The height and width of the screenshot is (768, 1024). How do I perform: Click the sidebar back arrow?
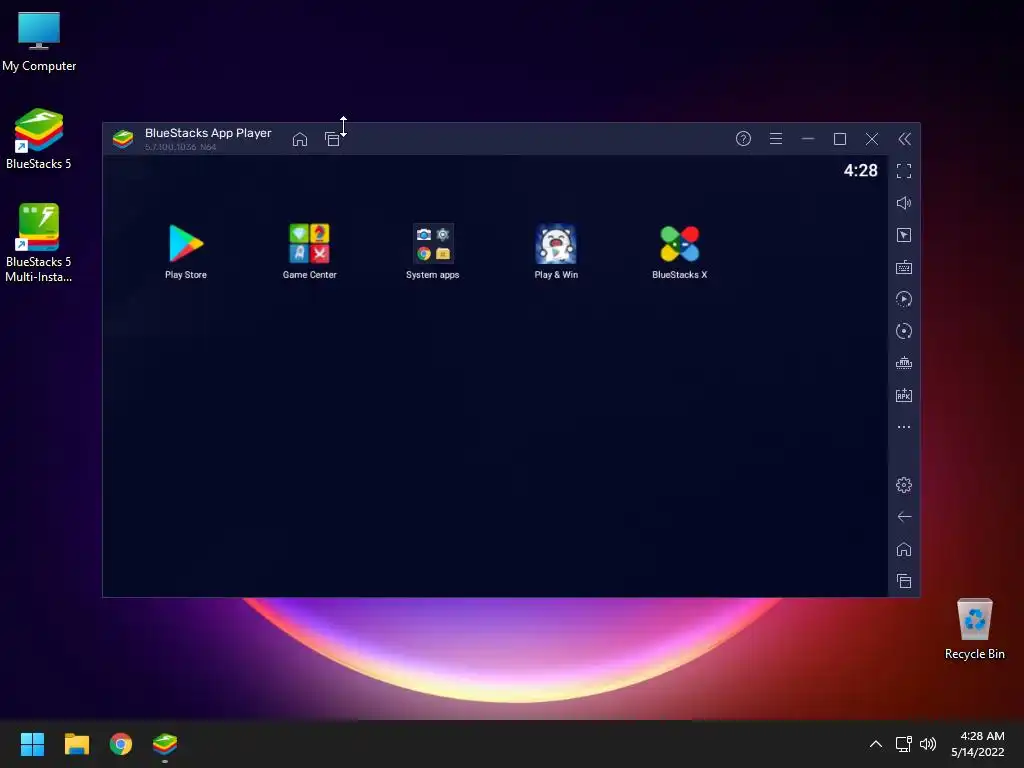pyautogui.click(x=904, y=517)
